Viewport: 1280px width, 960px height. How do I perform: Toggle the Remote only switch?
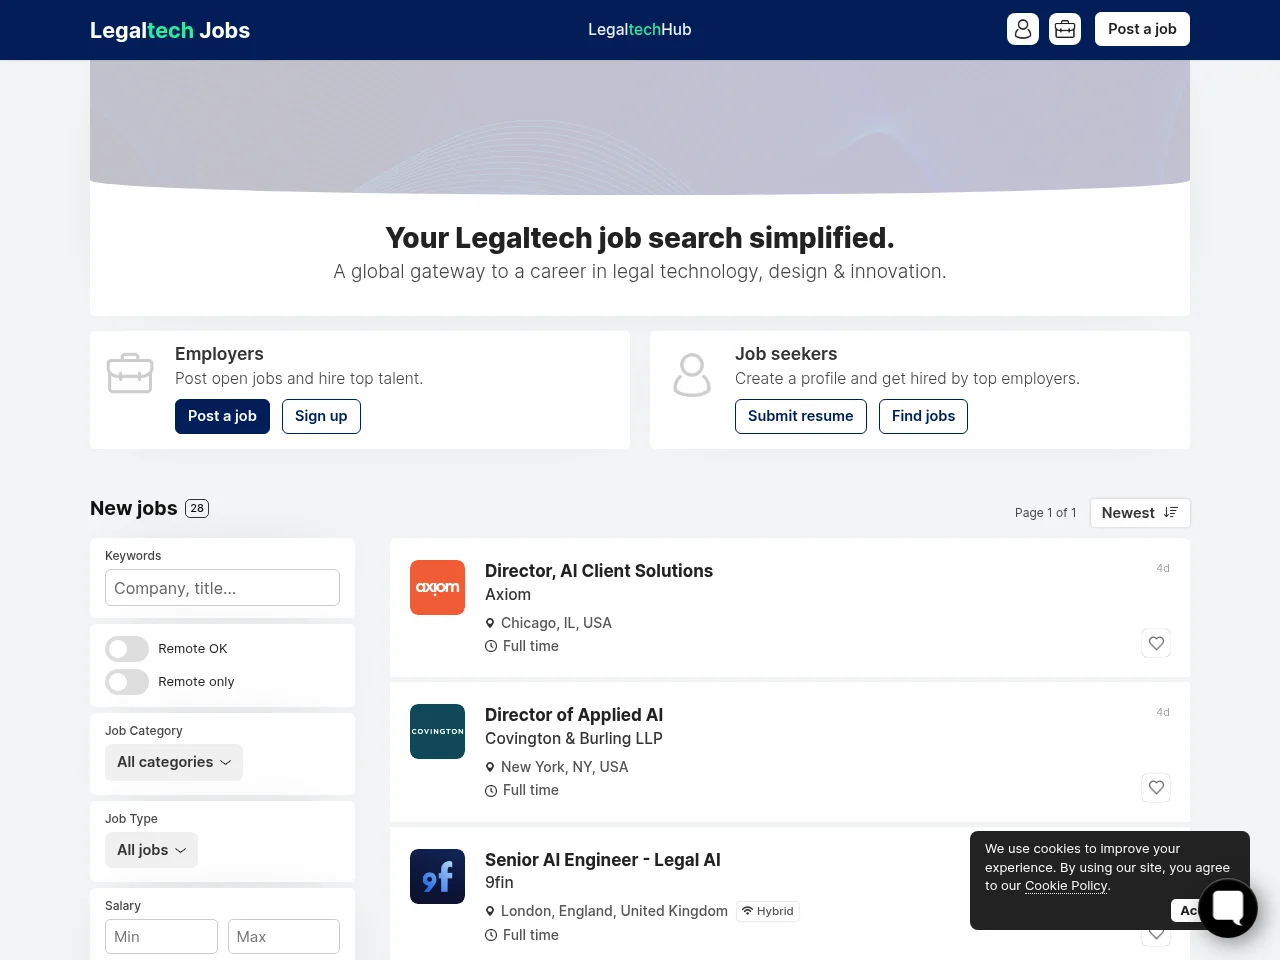(127, 682)
